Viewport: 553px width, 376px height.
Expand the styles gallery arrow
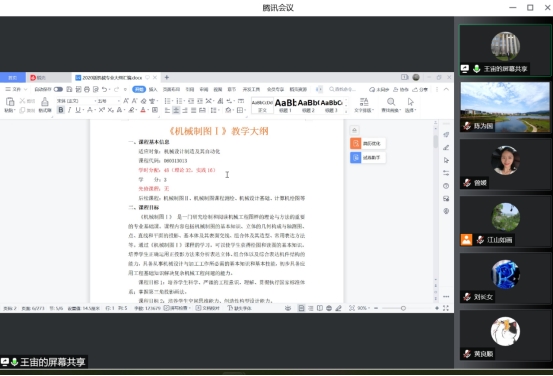346,111
